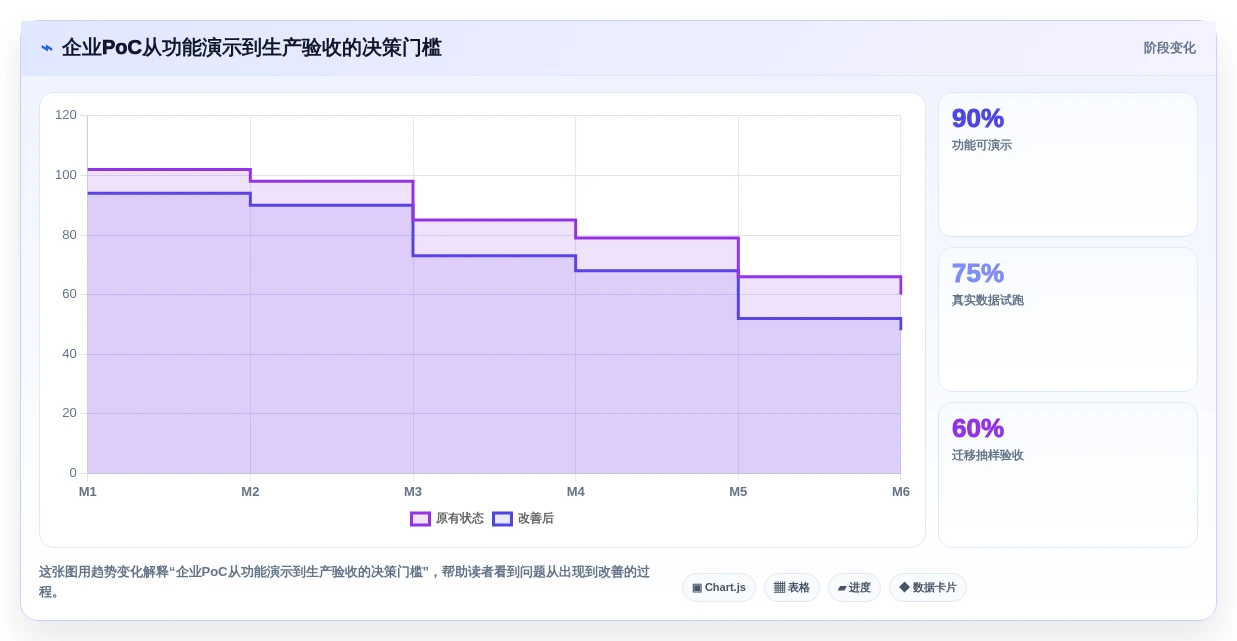Click the 120 y-axis value

[x=66, y=115]
